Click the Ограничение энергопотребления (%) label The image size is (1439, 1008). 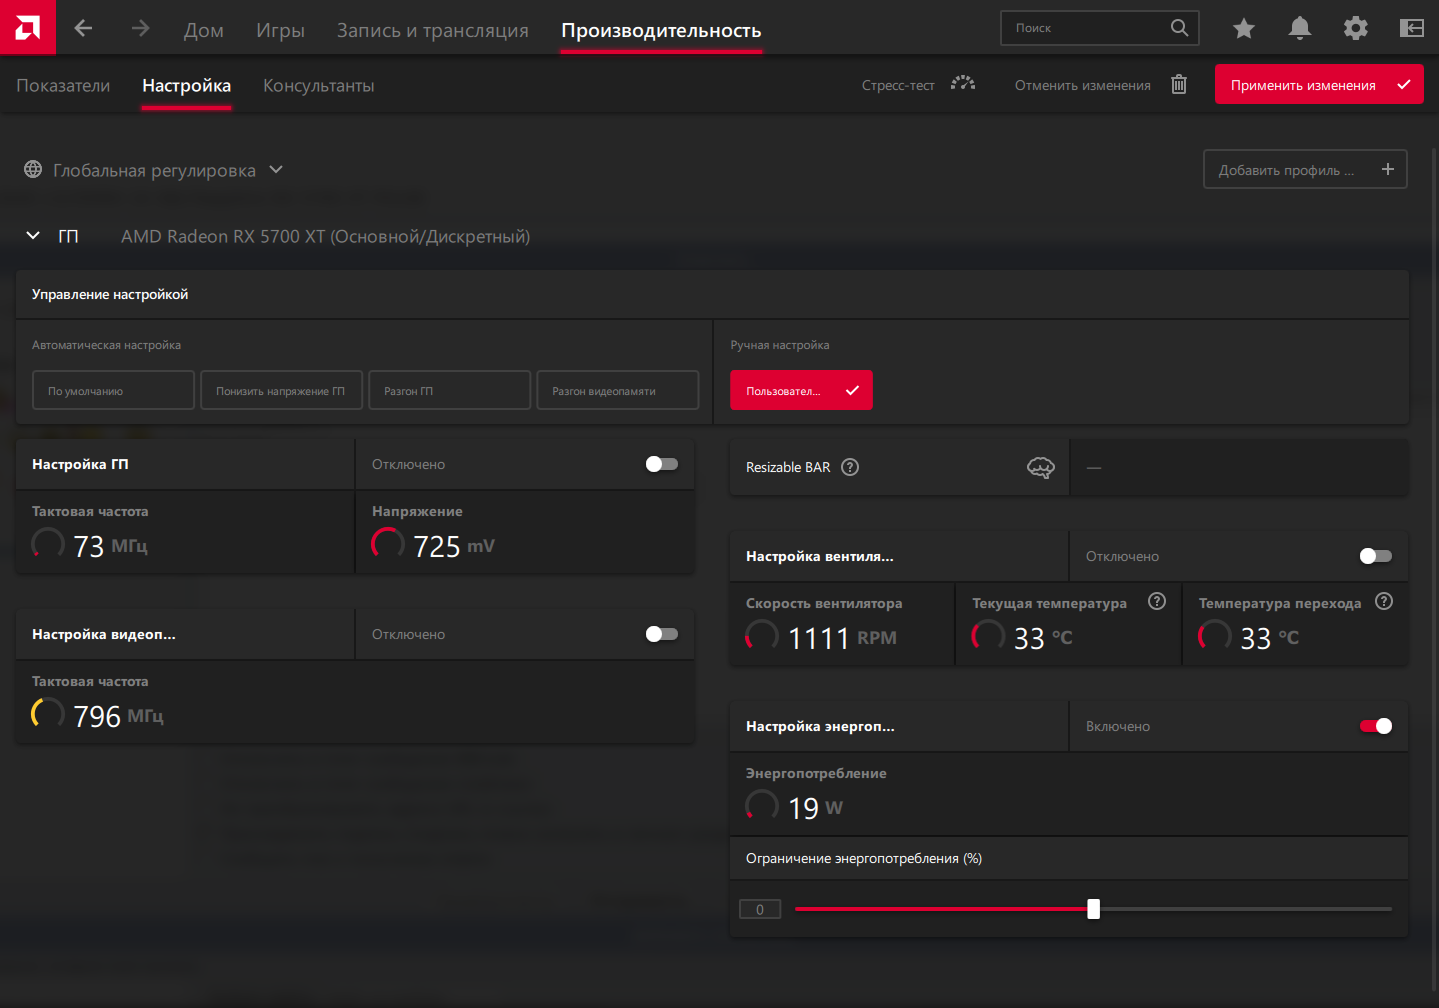864,858
